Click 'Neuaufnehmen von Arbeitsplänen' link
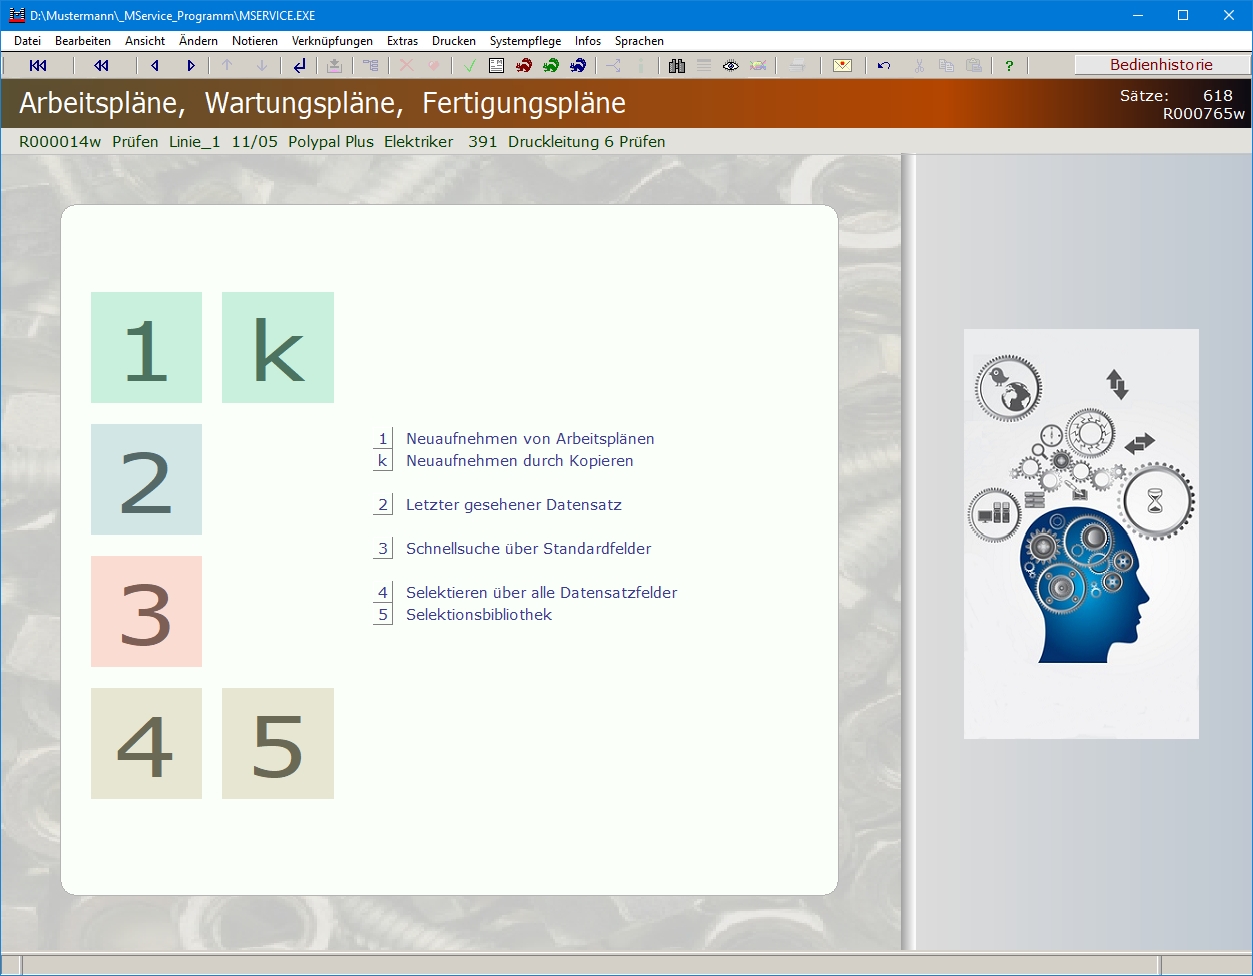 (x=530, y=439)
